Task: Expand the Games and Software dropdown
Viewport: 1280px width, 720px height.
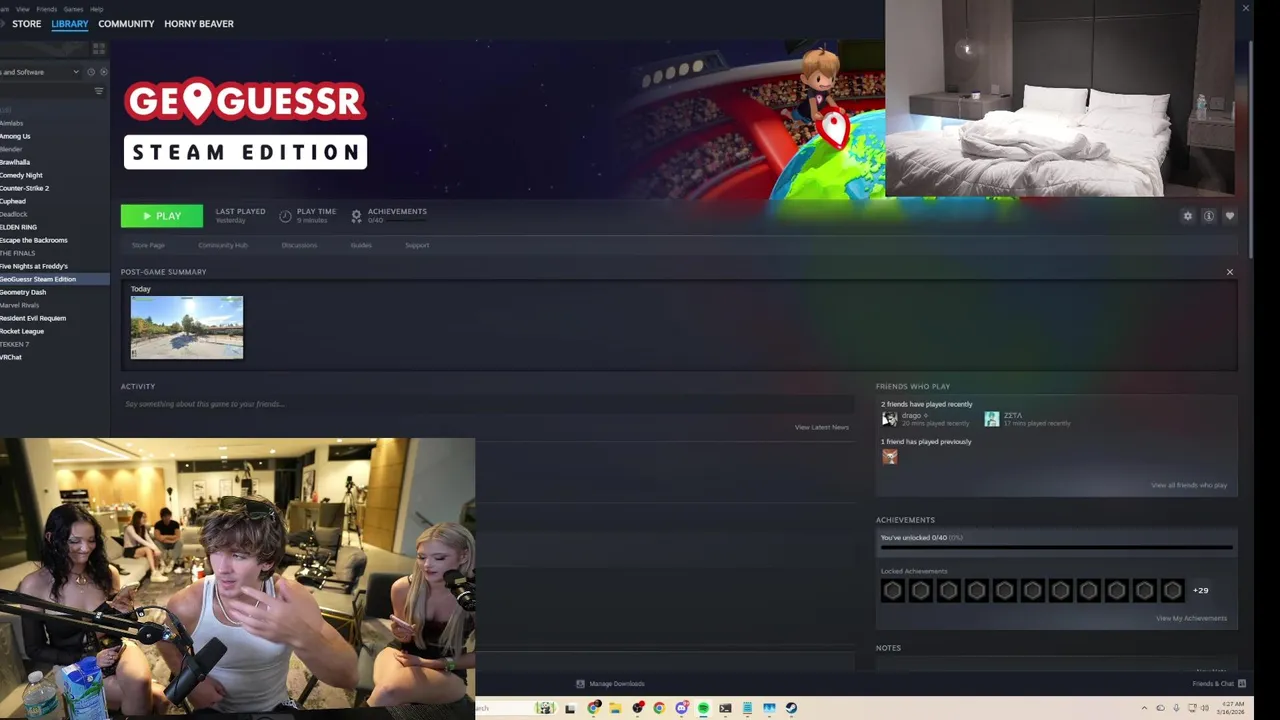Action: click(41, 72)
